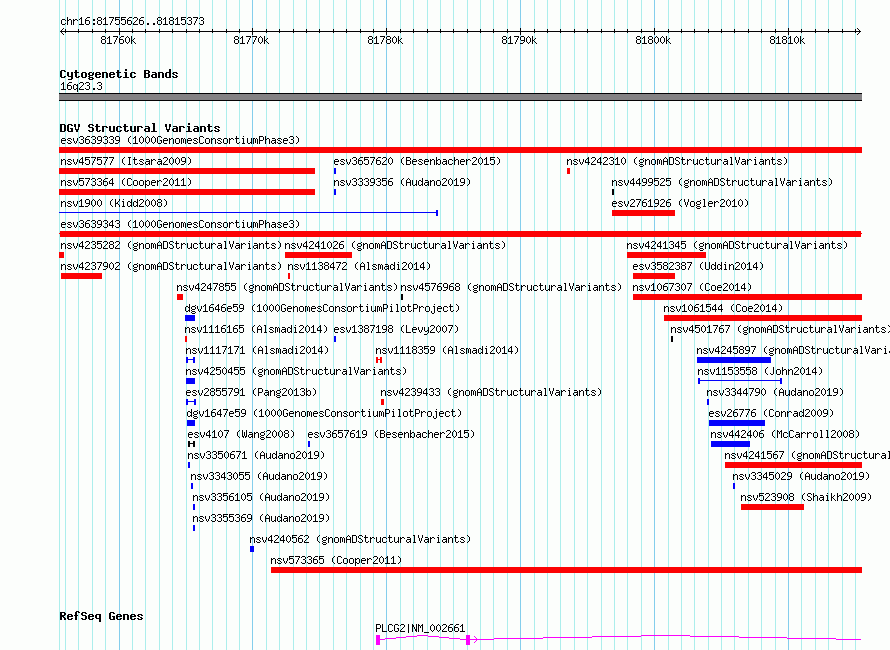Click the nsv4501767 gnomAD label
This screenshot has height=650, width=890.
pos(780,329)
